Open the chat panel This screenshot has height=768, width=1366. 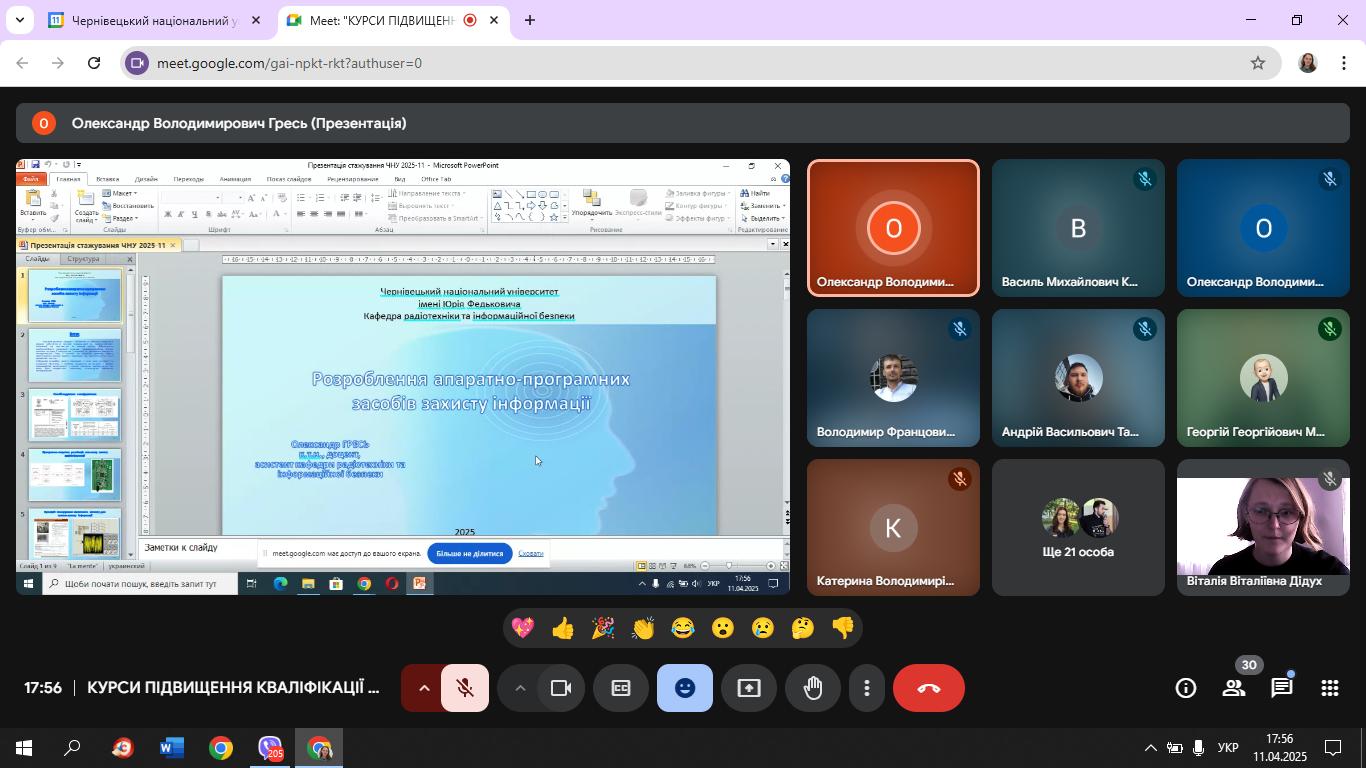1281,688
